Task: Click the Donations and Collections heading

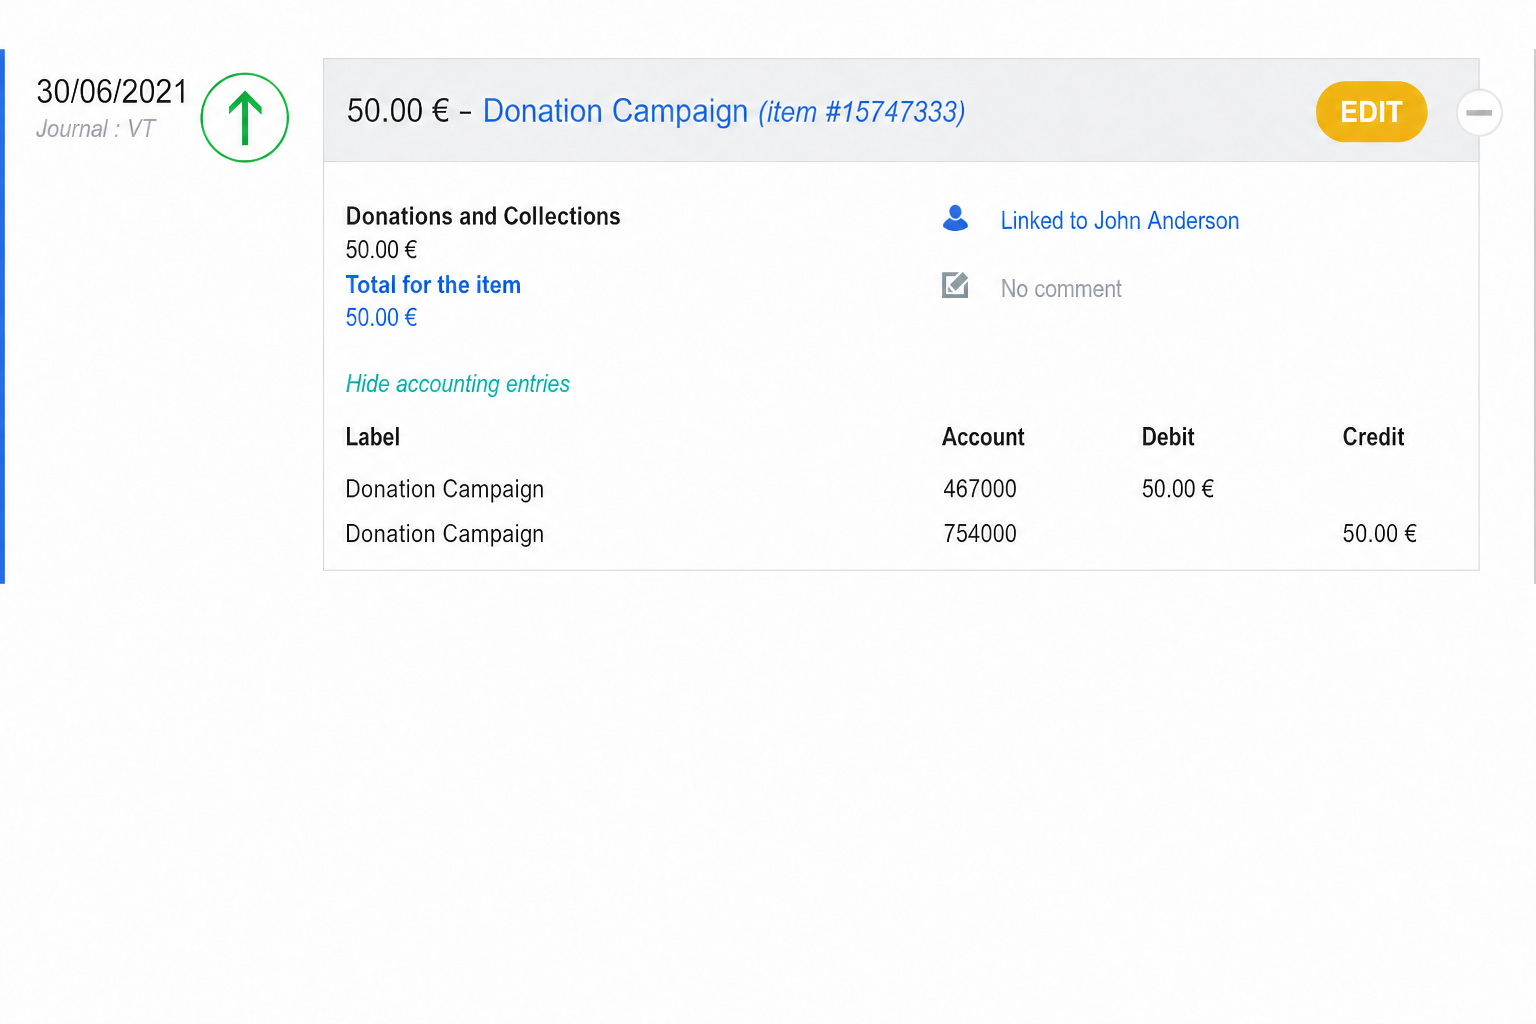Action: (483, 217)
